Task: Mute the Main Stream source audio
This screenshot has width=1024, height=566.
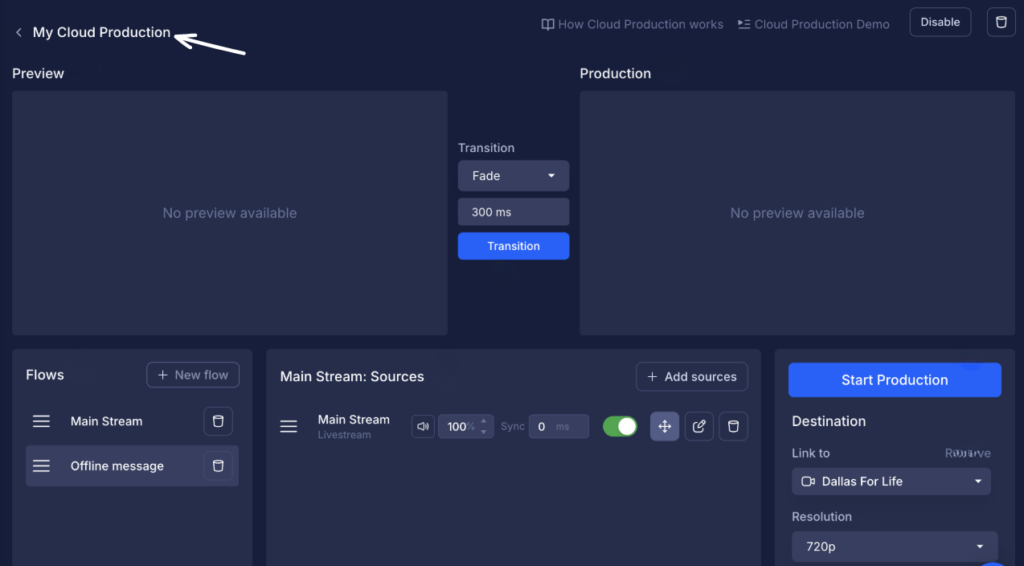Action: (423, 426)
